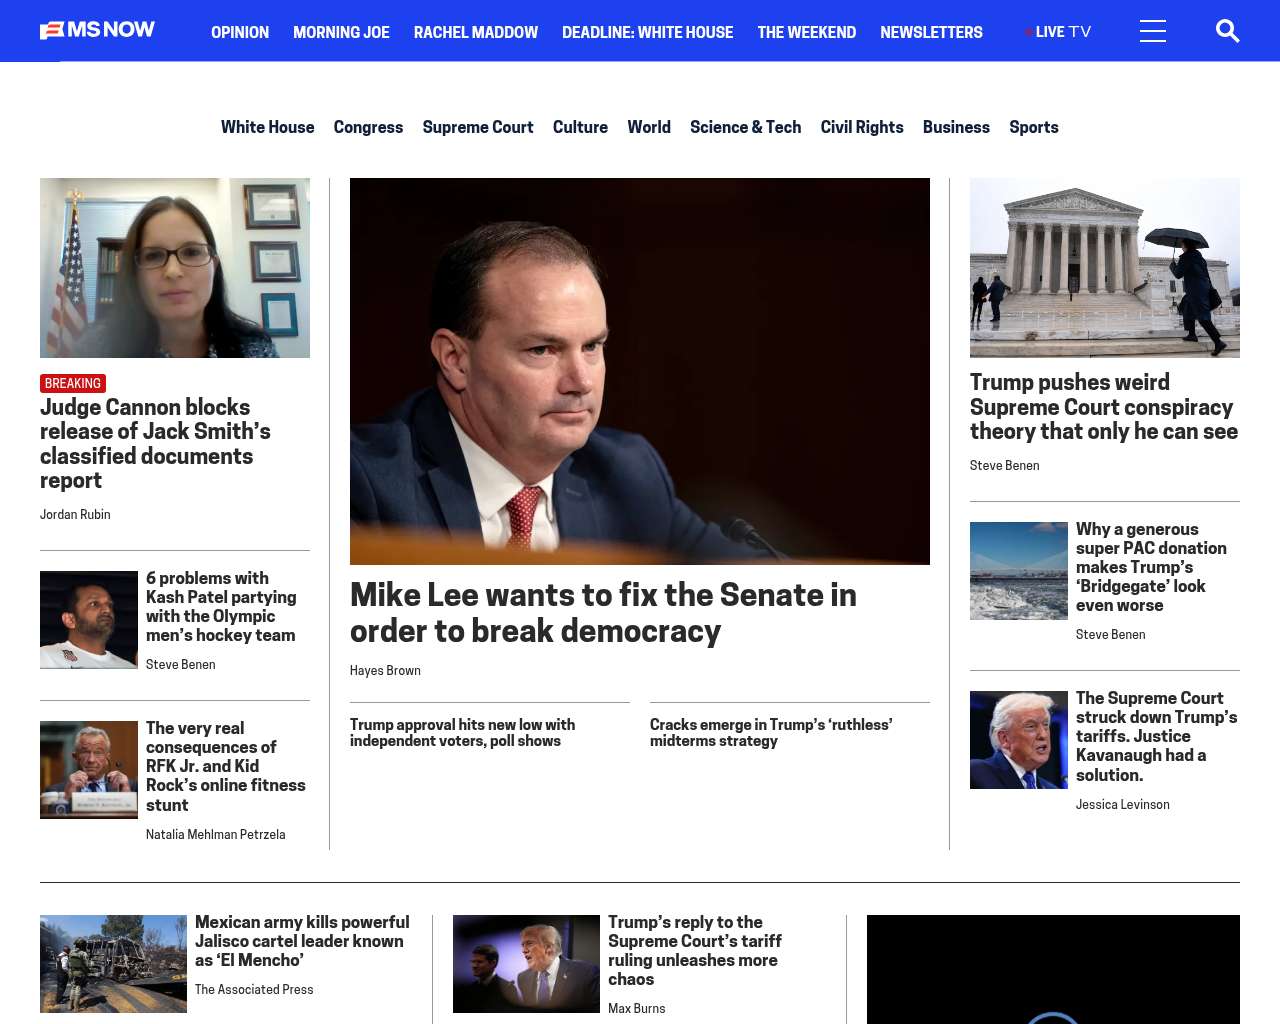Read Supreme Court struck down tariffs article
Image resolution: width=1280 pixels, height=1024 pixels.
[1157, 736]
